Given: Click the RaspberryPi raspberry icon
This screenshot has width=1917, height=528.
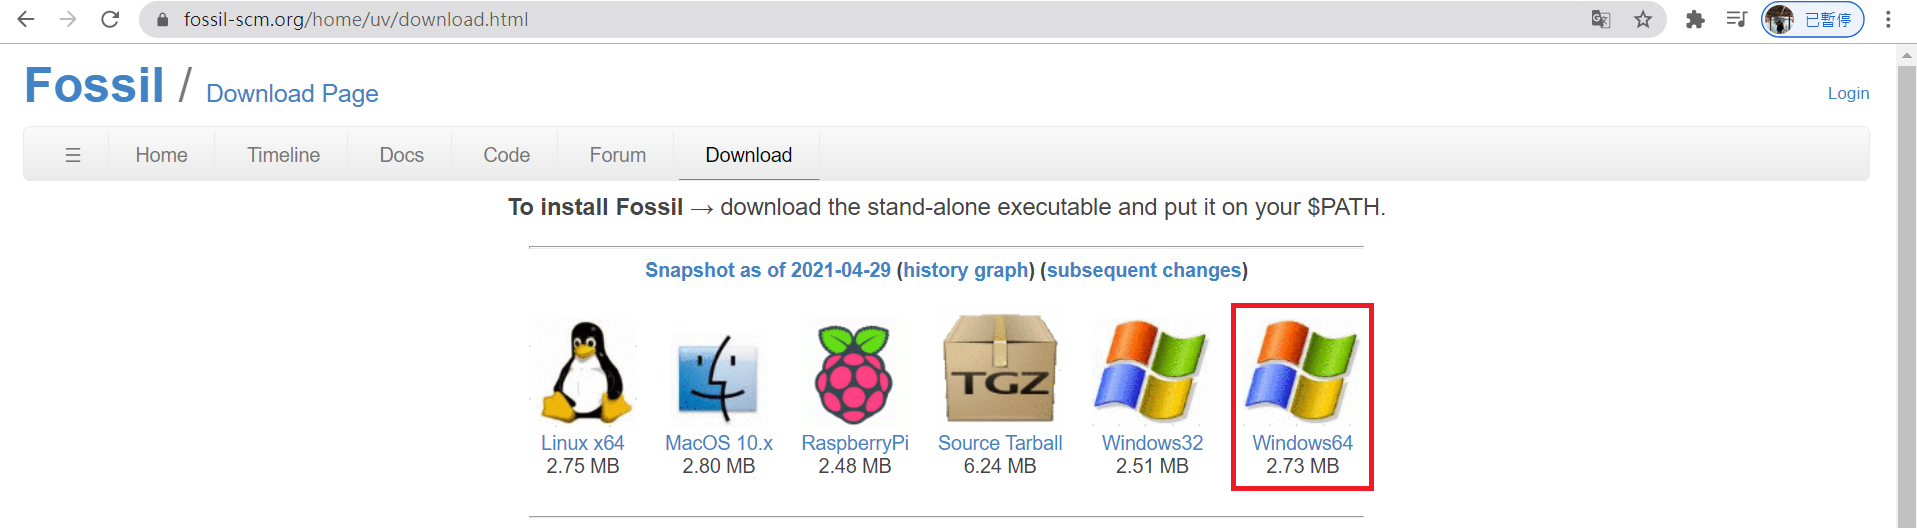Looking at the screenshot, I should tap(853, 374).
